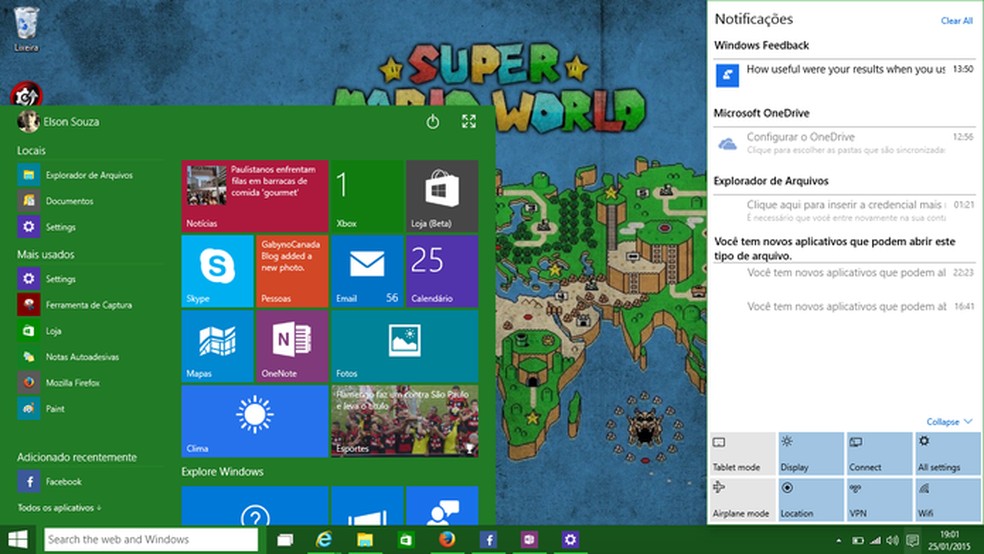Launch Firefox from the taskbar
984x554 pixels.
tap(447, 540)
